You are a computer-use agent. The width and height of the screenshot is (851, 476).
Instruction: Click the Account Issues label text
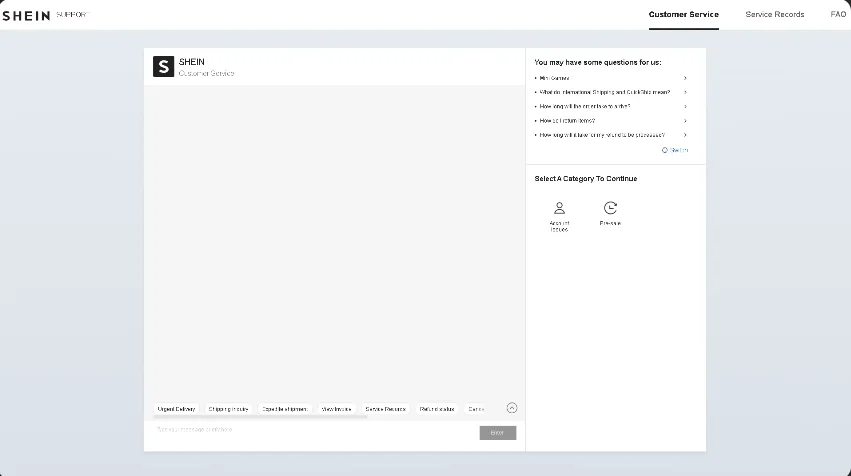pyautogui.click(x=559, y=226)
